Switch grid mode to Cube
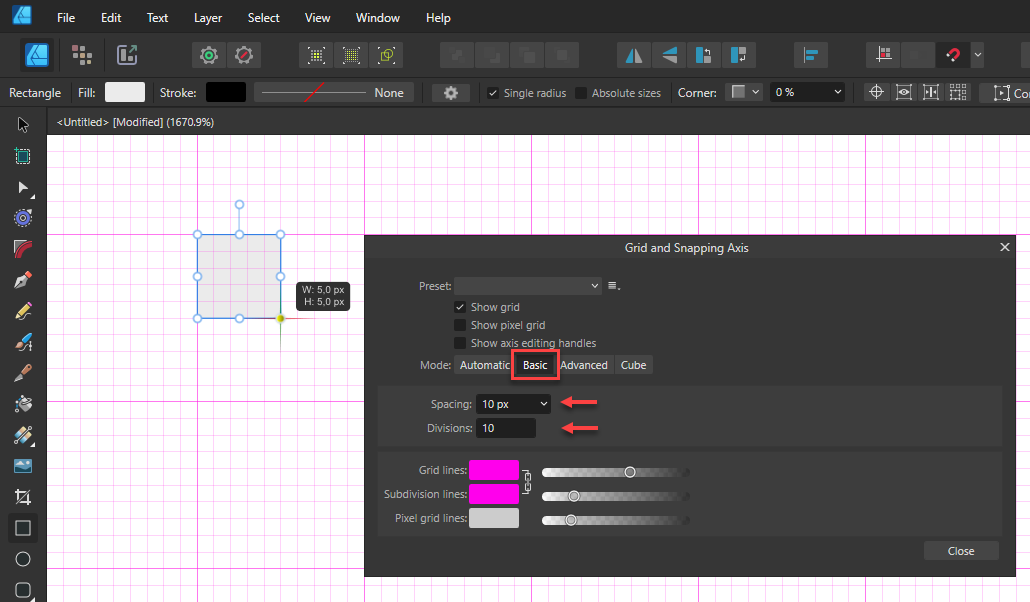This screenshot has height=602, width=1030. coord(634,365)
